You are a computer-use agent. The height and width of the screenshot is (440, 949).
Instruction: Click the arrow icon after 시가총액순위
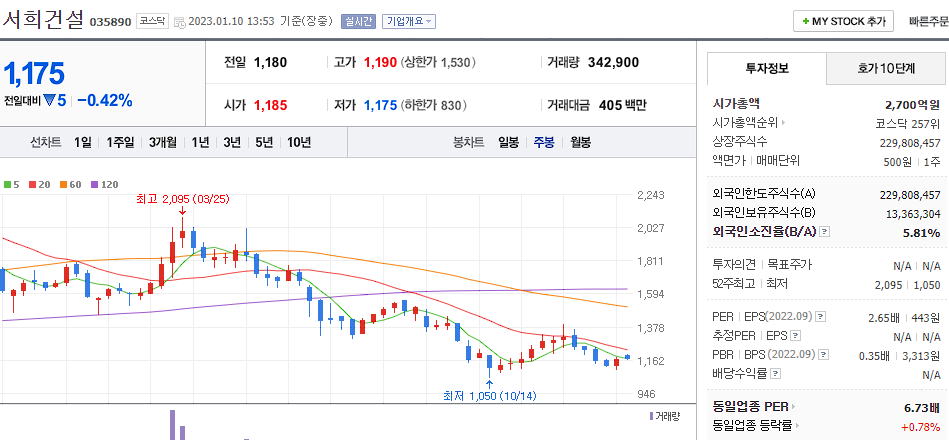(x=783, y=123)
